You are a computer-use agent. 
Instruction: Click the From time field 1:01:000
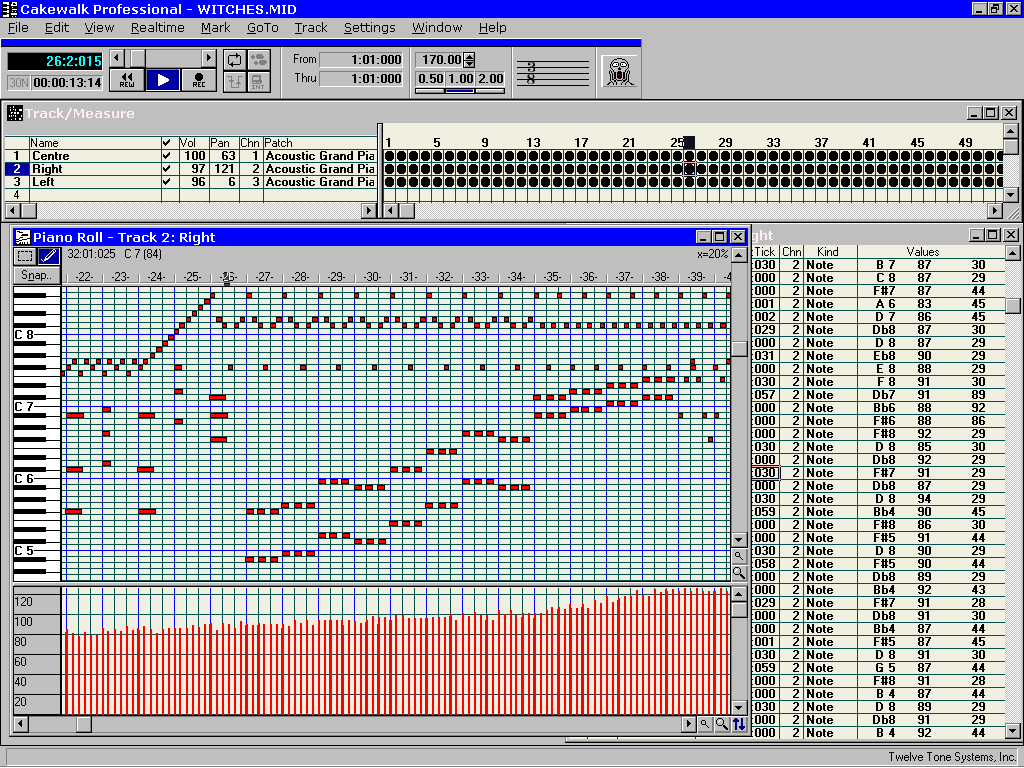coord(362,59)
